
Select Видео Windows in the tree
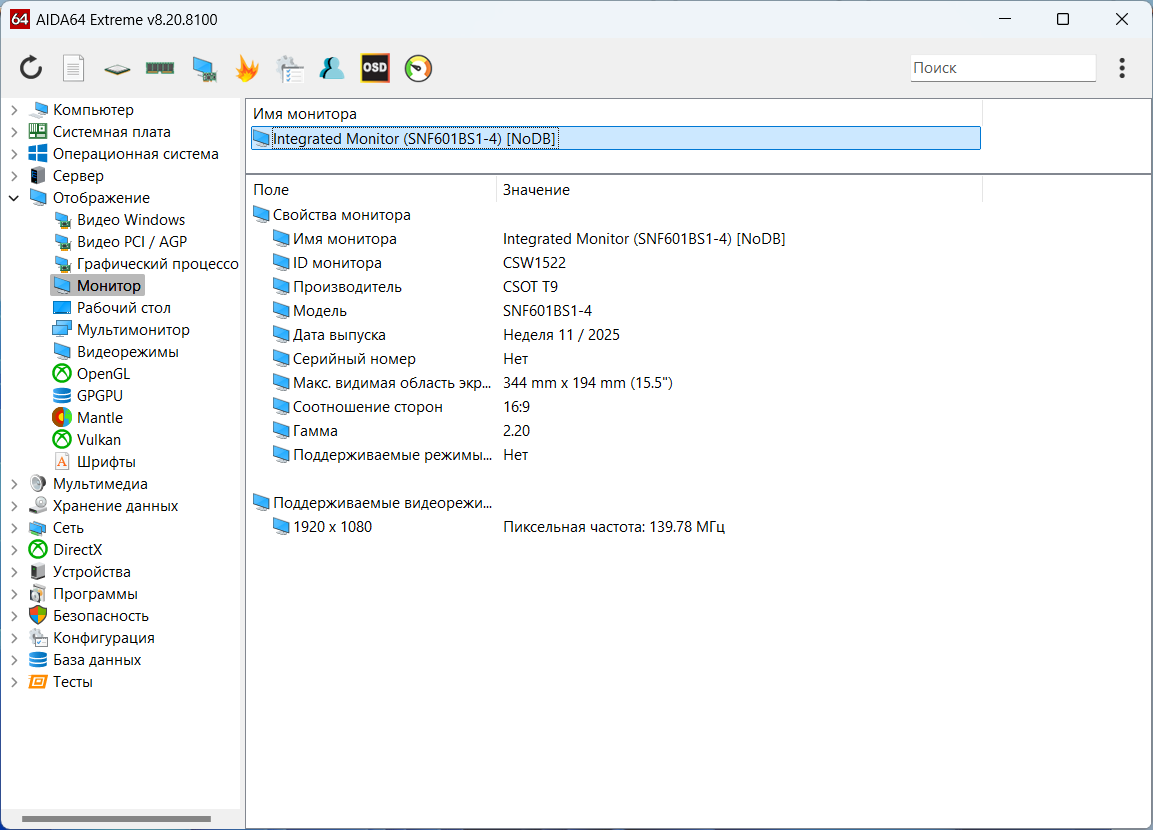click(x=130, y=220)
